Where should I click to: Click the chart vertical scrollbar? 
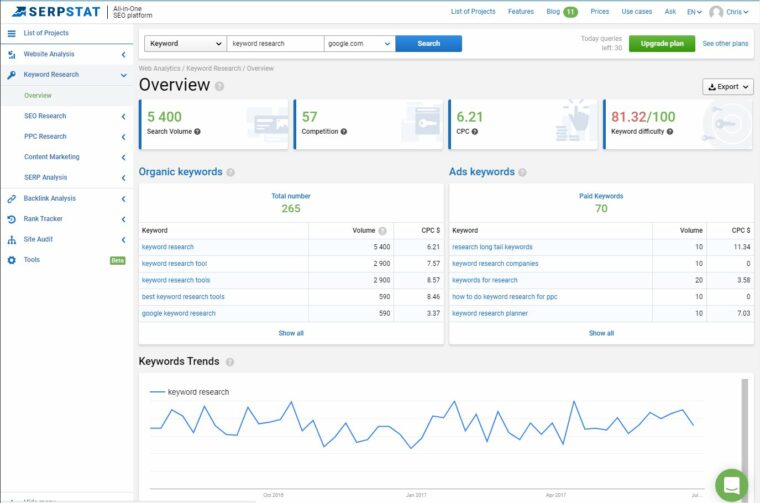[x=744, y=439]
